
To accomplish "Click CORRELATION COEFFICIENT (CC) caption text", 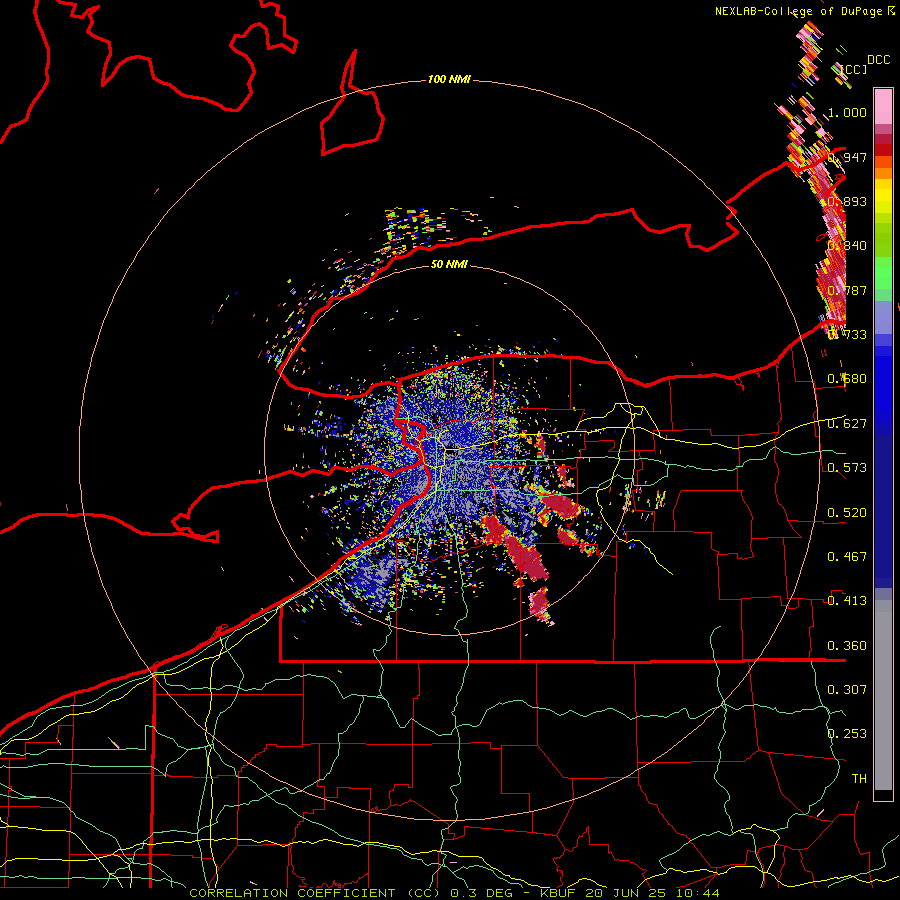I will 315,893.
